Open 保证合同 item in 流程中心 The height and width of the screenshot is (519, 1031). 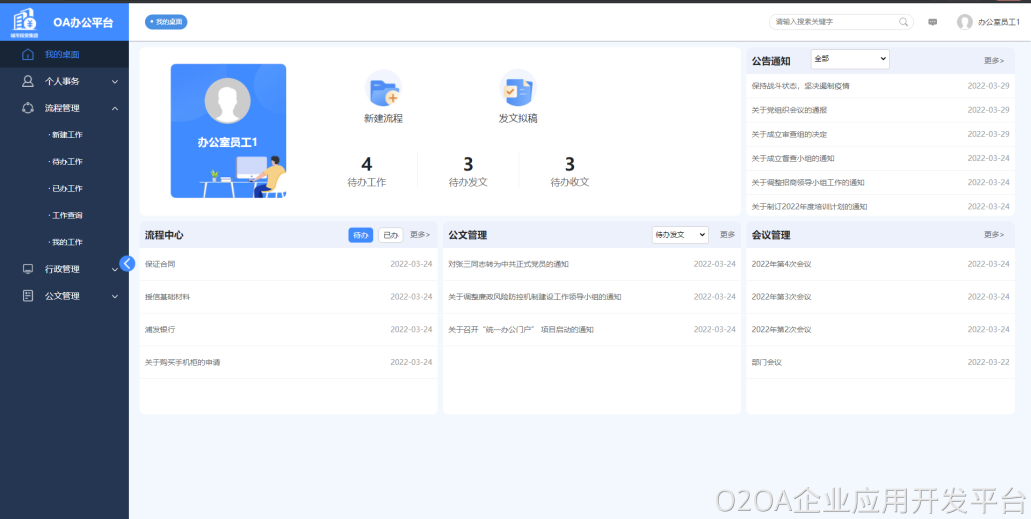coord(160,264)
